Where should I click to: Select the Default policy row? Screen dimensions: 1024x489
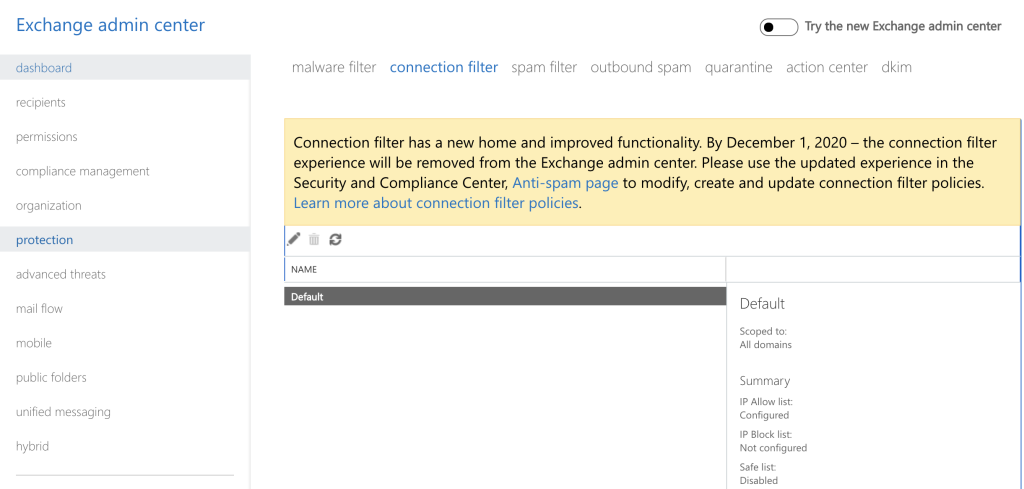point(505,296)
